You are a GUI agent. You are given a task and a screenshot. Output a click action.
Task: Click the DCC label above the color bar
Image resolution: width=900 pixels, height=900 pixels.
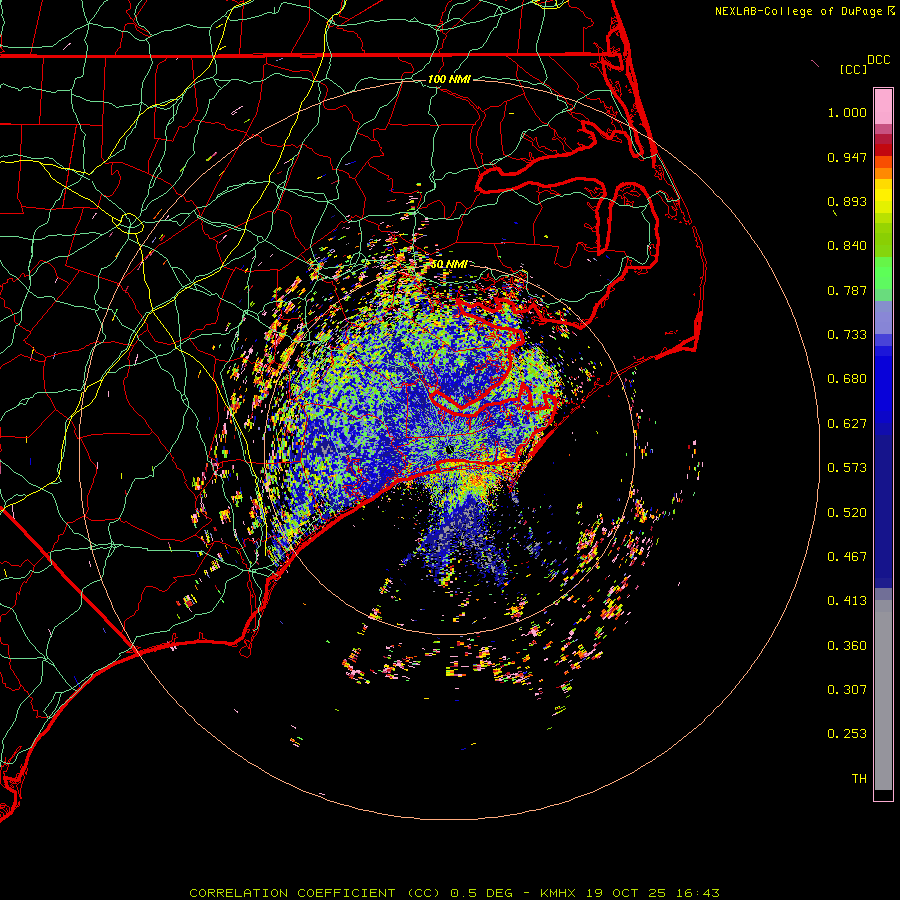click(879, 60)
